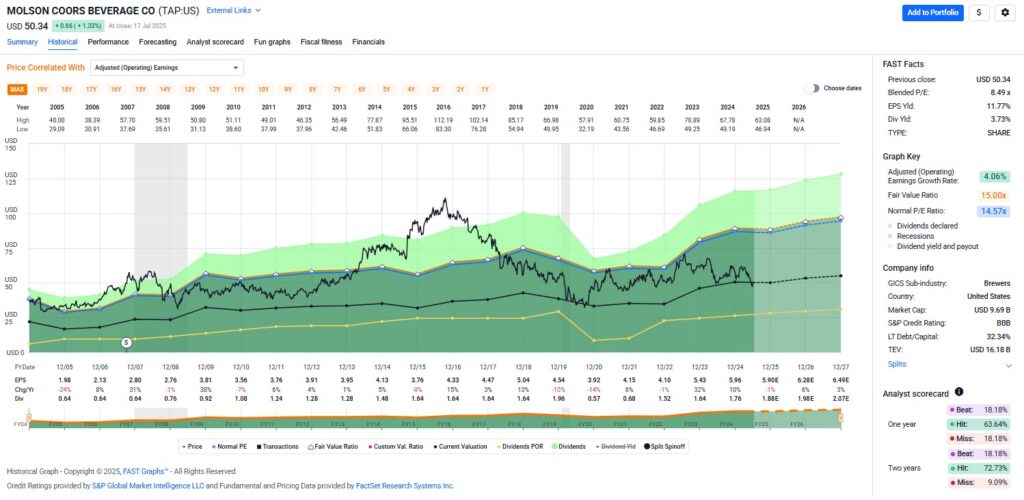This screenshot has width=1024, height=500.
Task: Open the FAST Graphs copyright link
Action: (x=146, y=471)
